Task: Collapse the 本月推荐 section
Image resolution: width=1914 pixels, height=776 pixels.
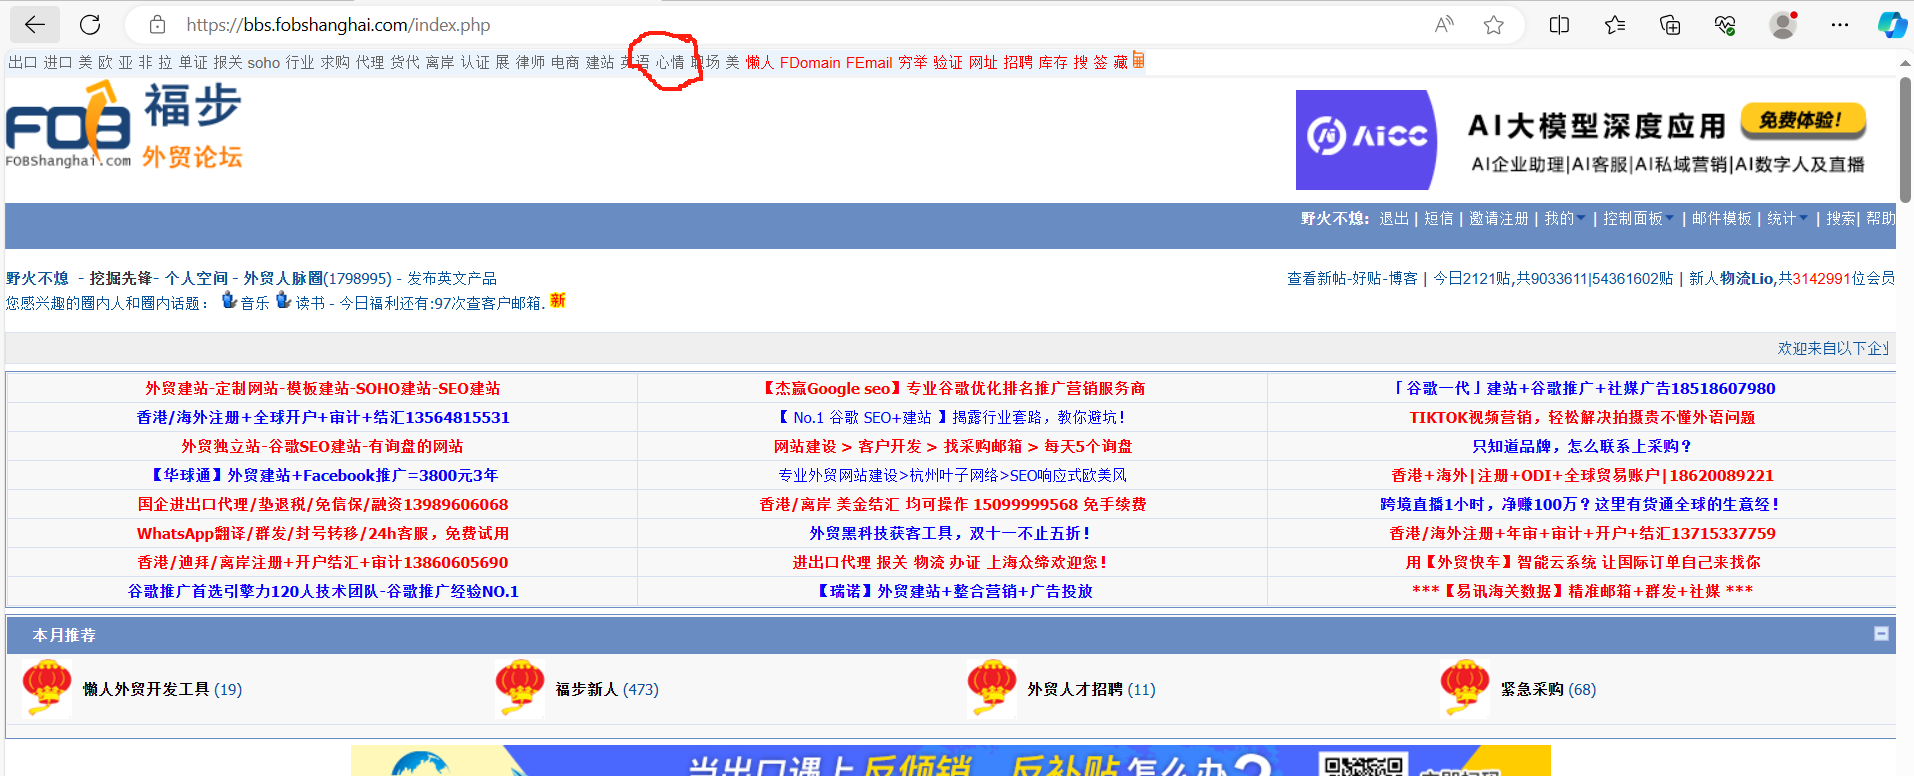Action: click(x=1881, y=634)
